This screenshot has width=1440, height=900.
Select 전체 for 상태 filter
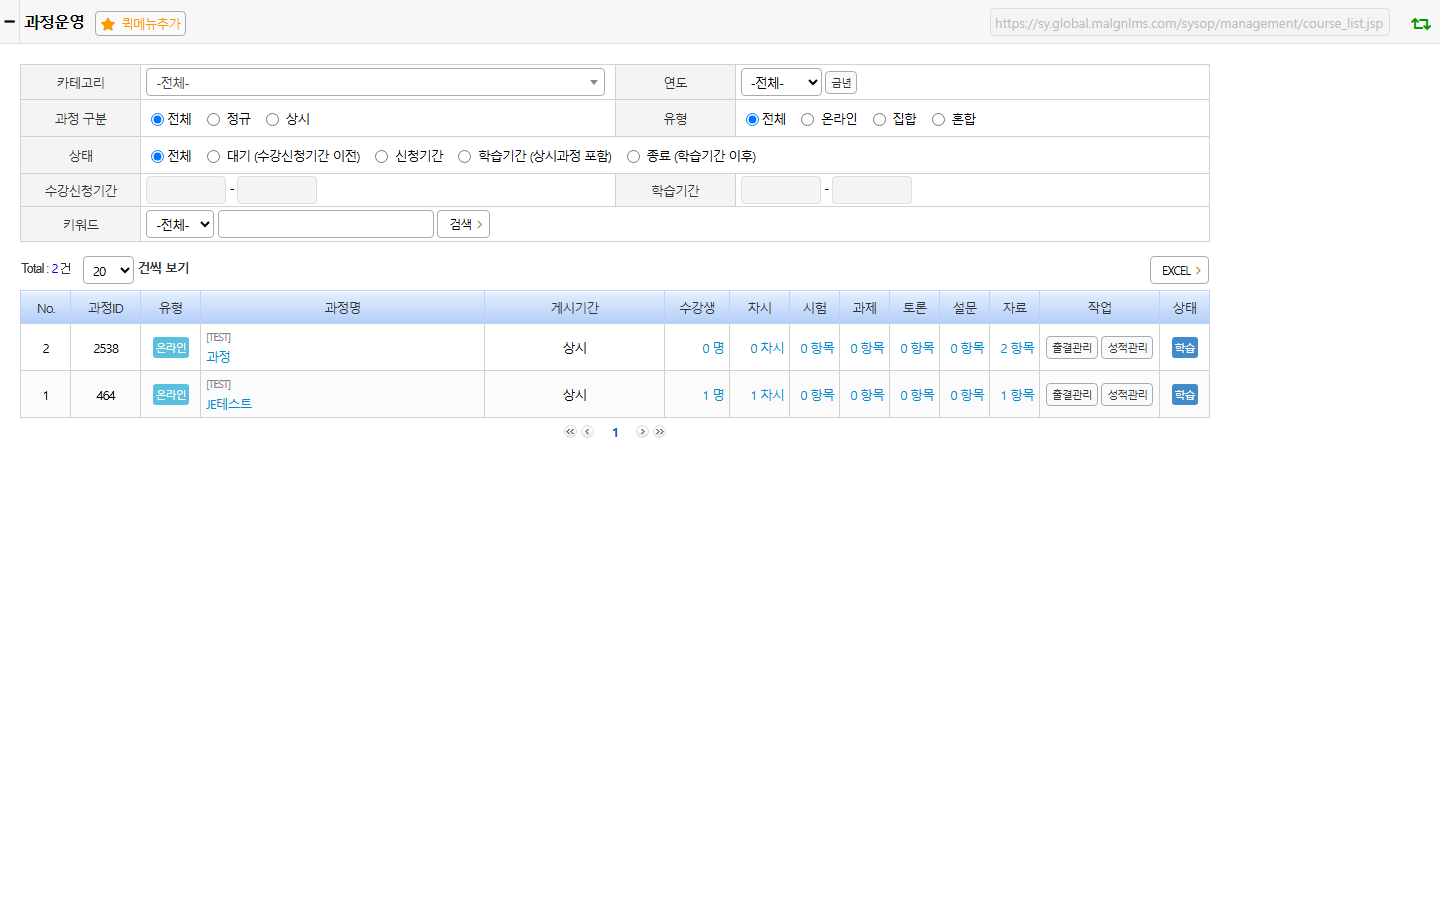click(157, 156)
